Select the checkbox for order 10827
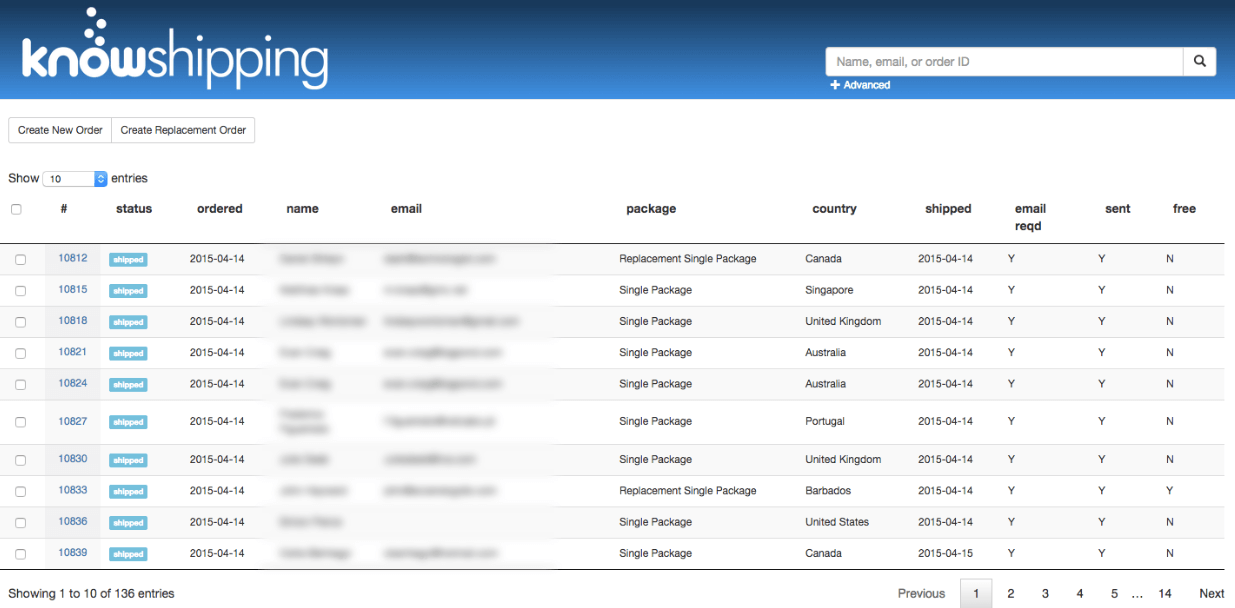Screen dimensions: 1235x608 click(x=20, y=422)
